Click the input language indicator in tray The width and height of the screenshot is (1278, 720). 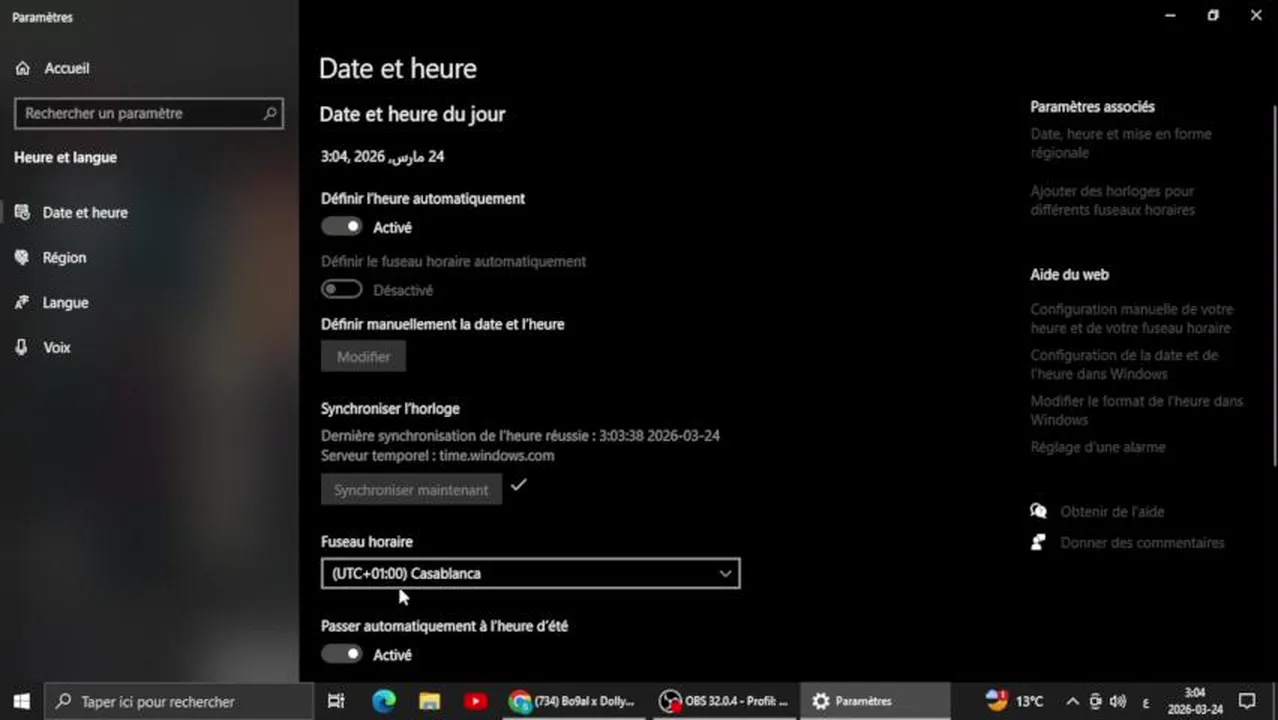(x=1146, y=702)
